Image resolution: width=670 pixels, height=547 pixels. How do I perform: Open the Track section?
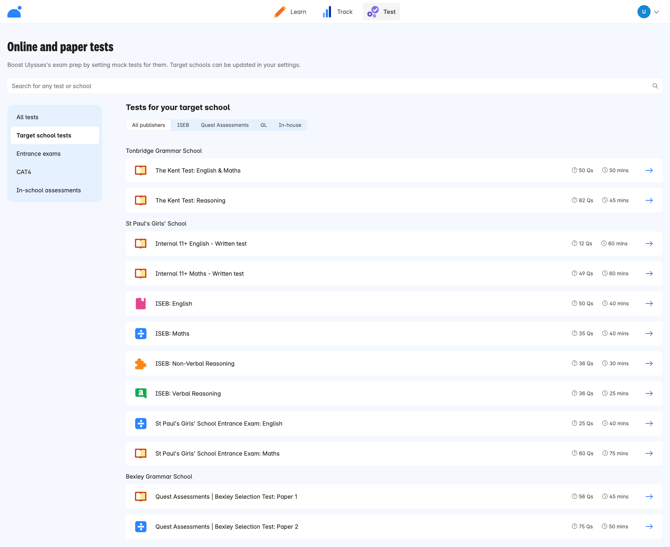(x=337, y=12)
